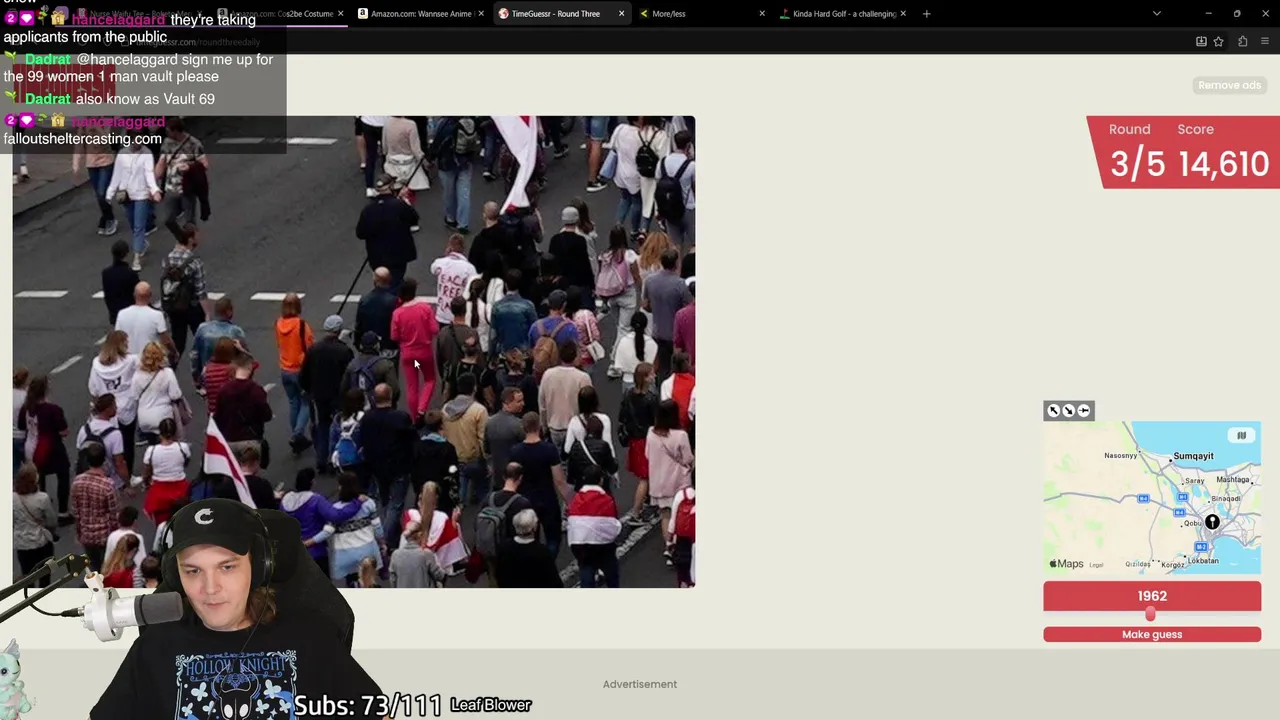
Task: Click the bookmark star icon
Action: [1218, 41]
